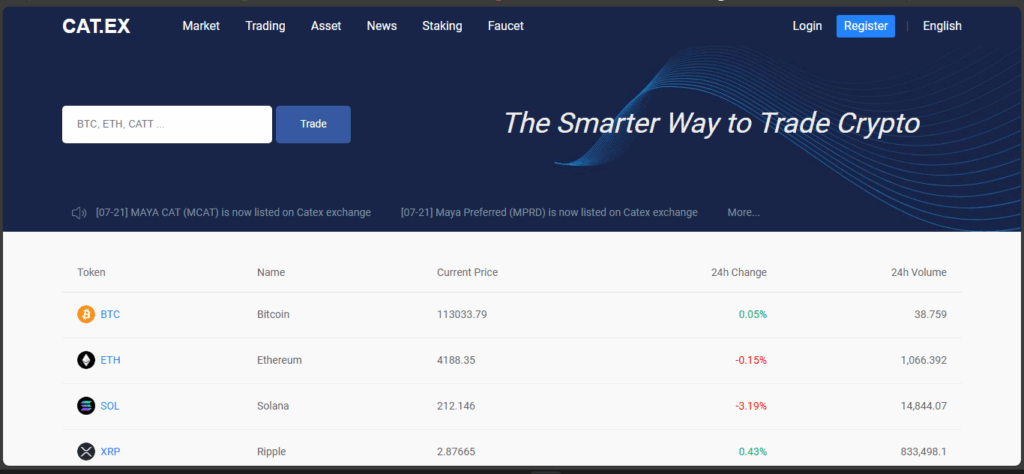1024x474 pixels.
Task: Click the announcement speaker icon
Action: [79, 212]
